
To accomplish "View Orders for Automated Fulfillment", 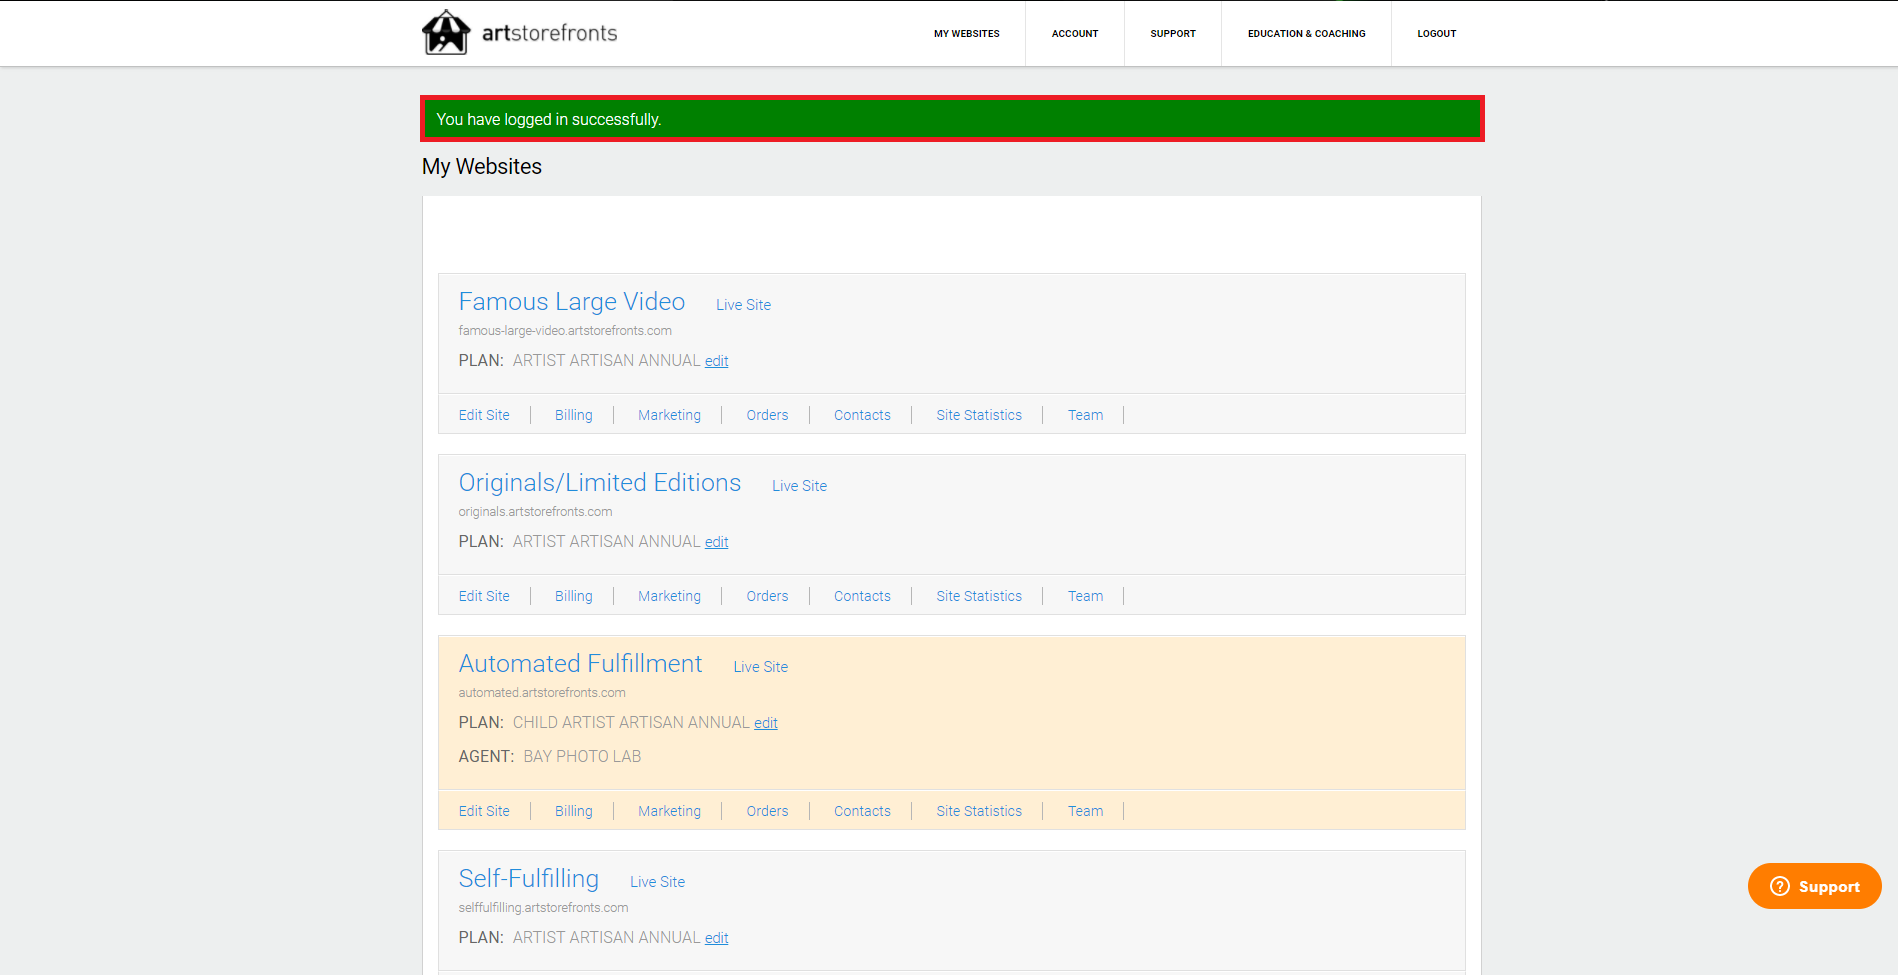I will click(766, 810).
